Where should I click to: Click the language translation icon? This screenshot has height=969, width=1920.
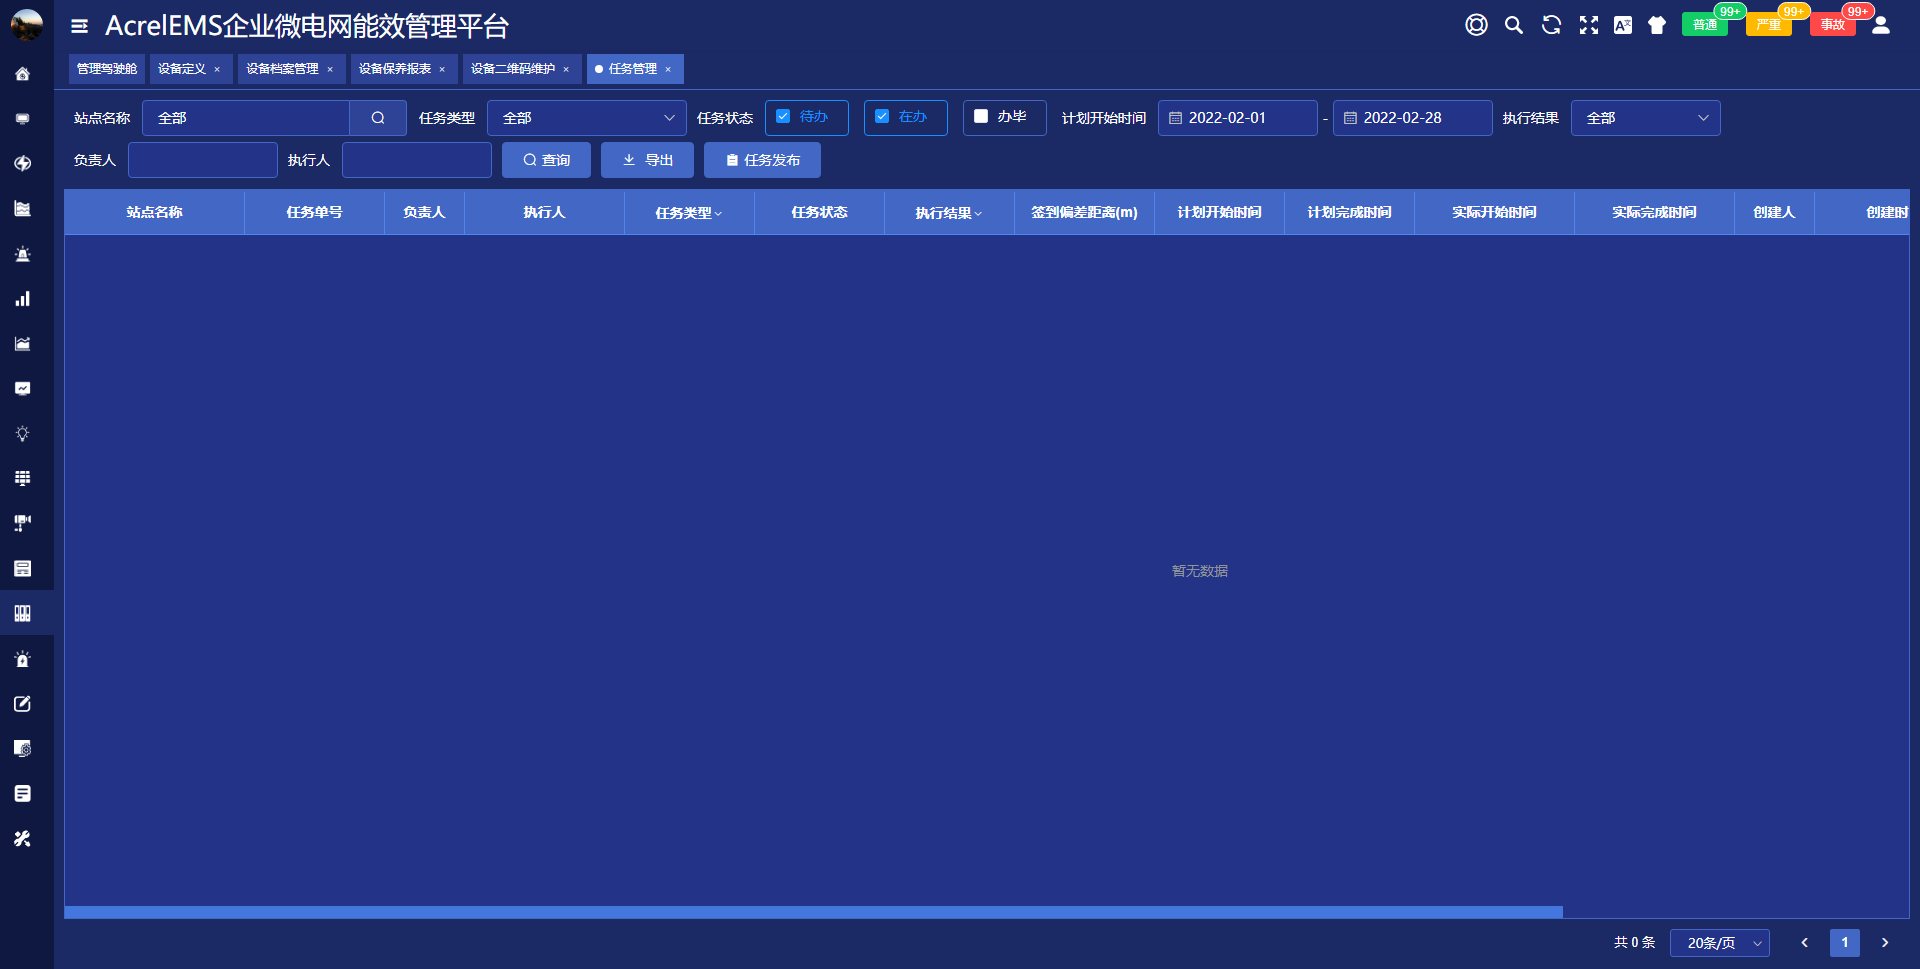(1622, 25)
